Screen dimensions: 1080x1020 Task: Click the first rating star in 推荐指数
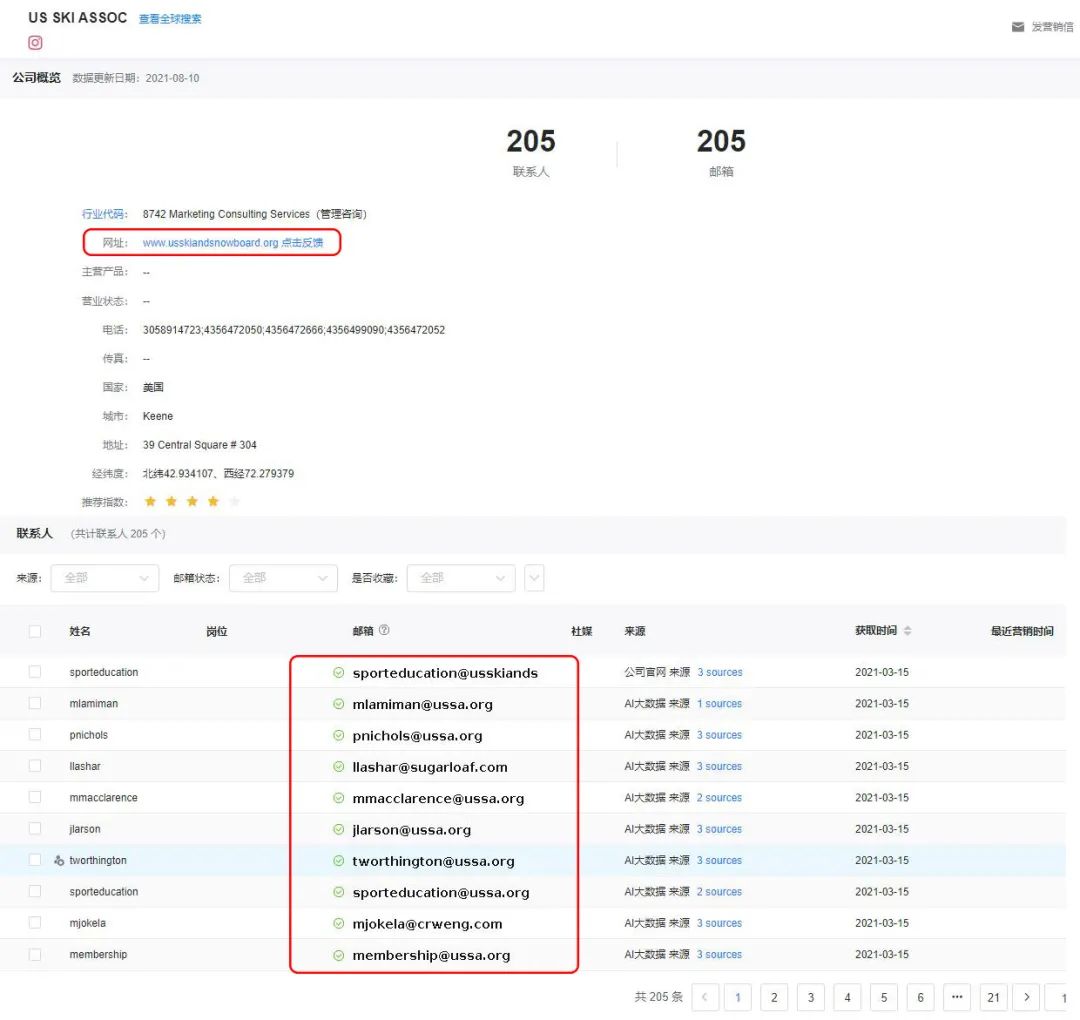[x=150, y=501]
